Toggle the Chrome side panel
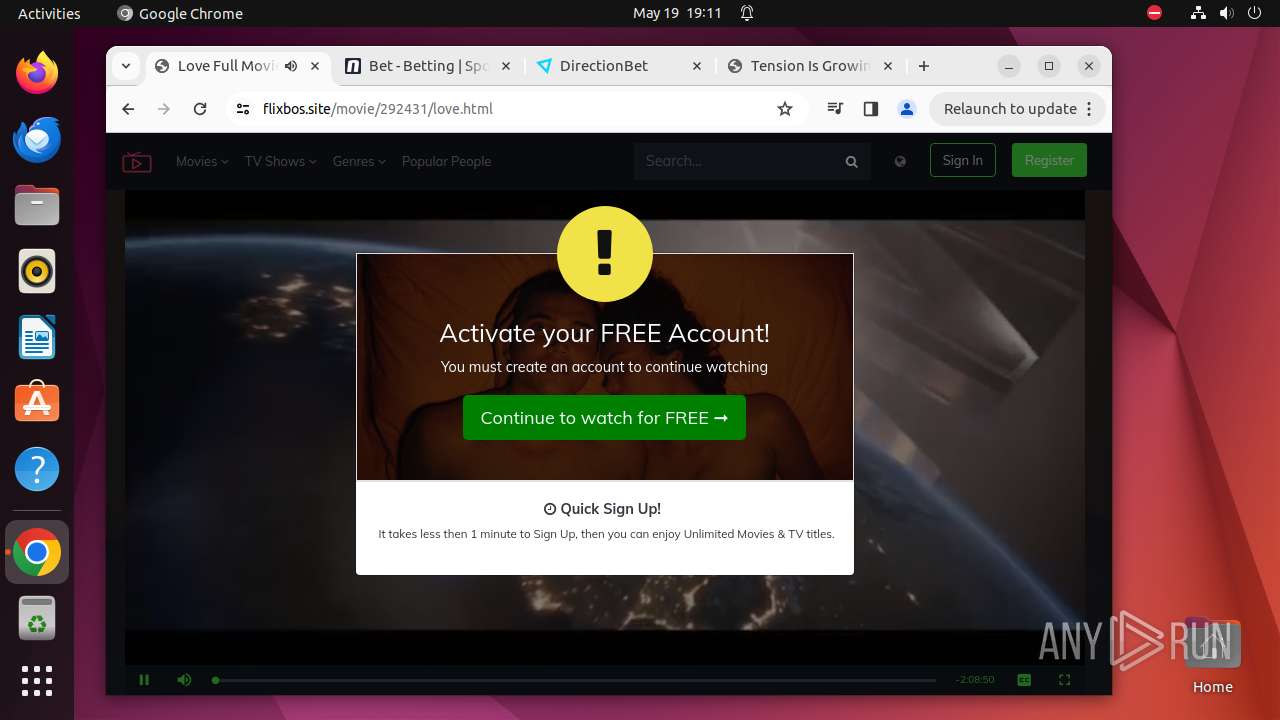Screen dimensions: 1280x720 [x=870, y=109]
